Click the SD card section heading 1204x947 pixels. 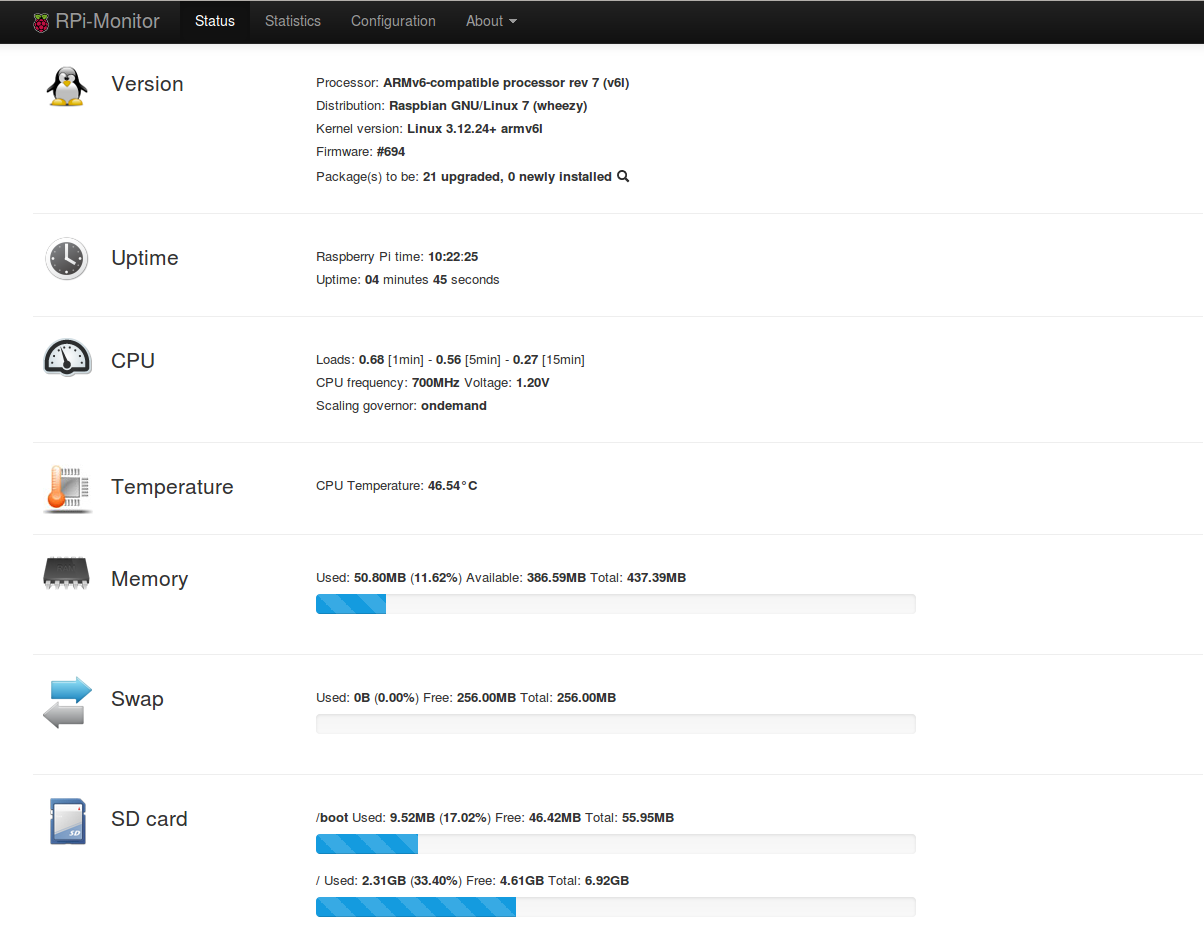click(149, 819)
